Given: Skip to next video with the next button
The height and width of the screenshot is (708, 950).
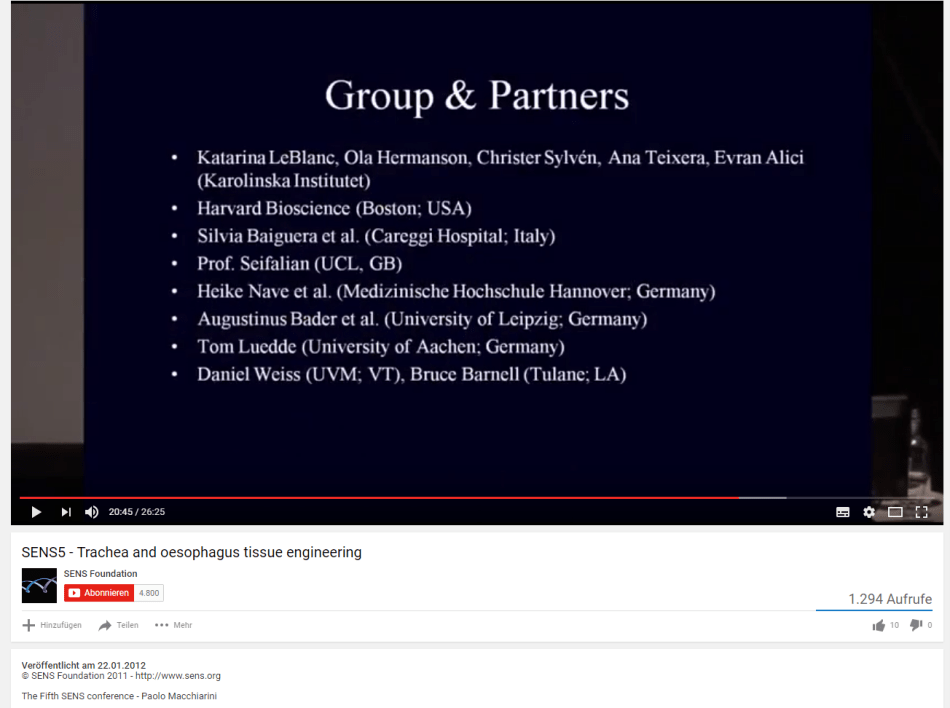Looking at the screenshot, I should tap(66, 512).
